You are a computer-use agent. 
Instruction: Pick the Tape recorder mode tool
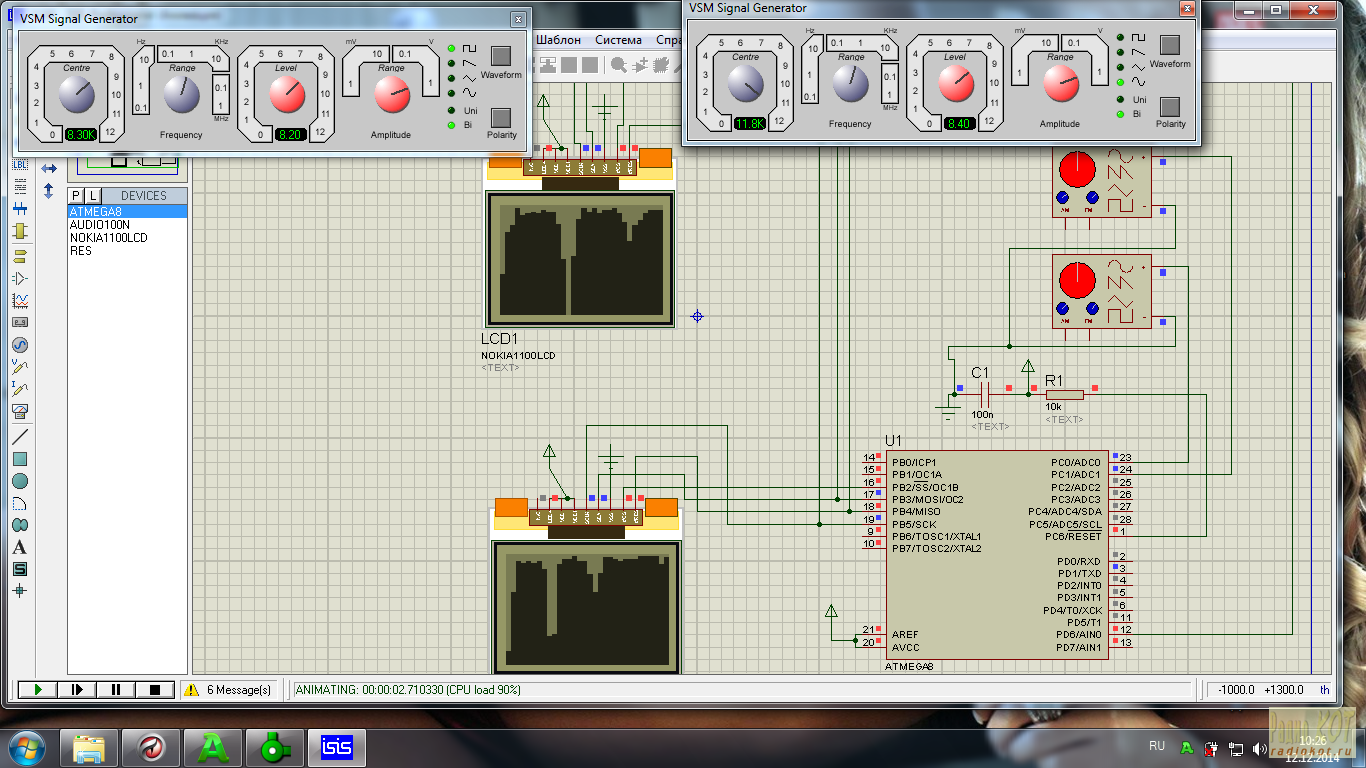tap(19, 322)
